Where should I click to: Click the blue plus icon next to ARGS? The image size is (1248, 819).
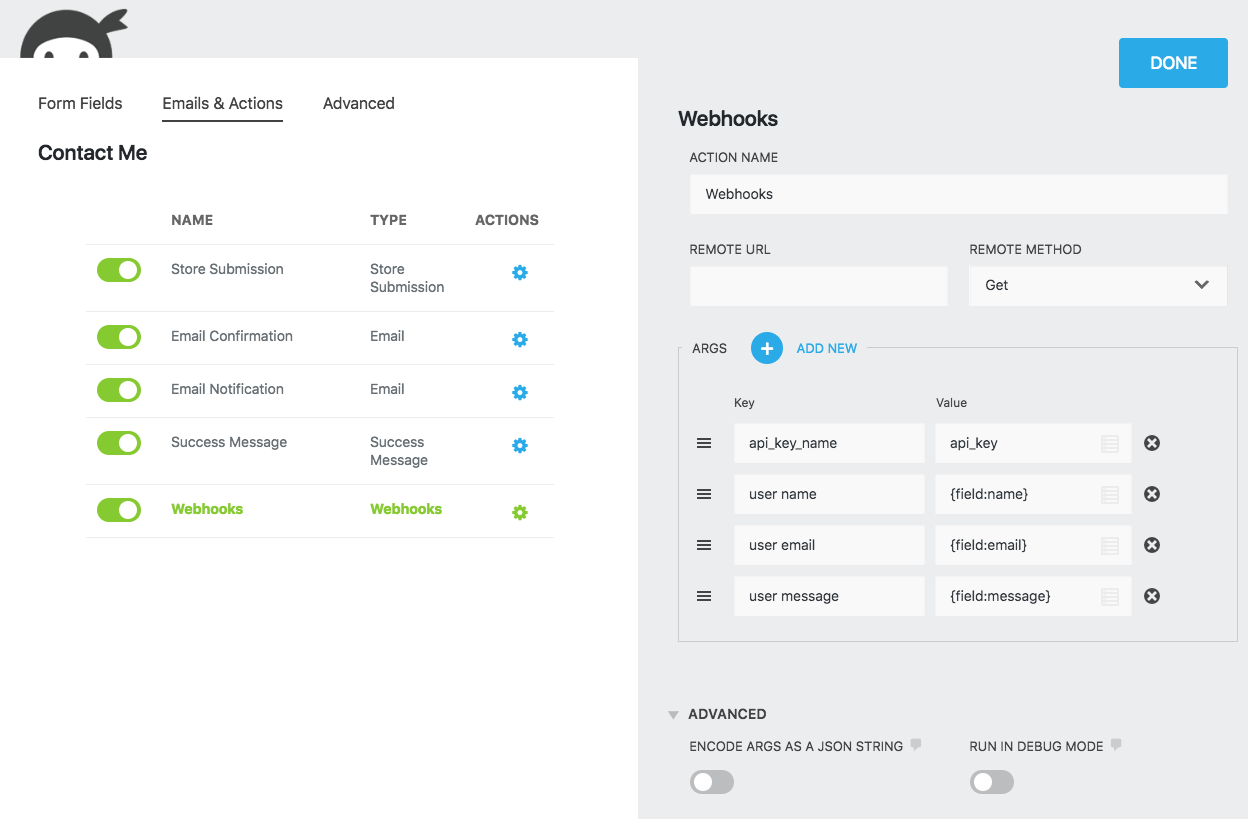tap(766, 348)
